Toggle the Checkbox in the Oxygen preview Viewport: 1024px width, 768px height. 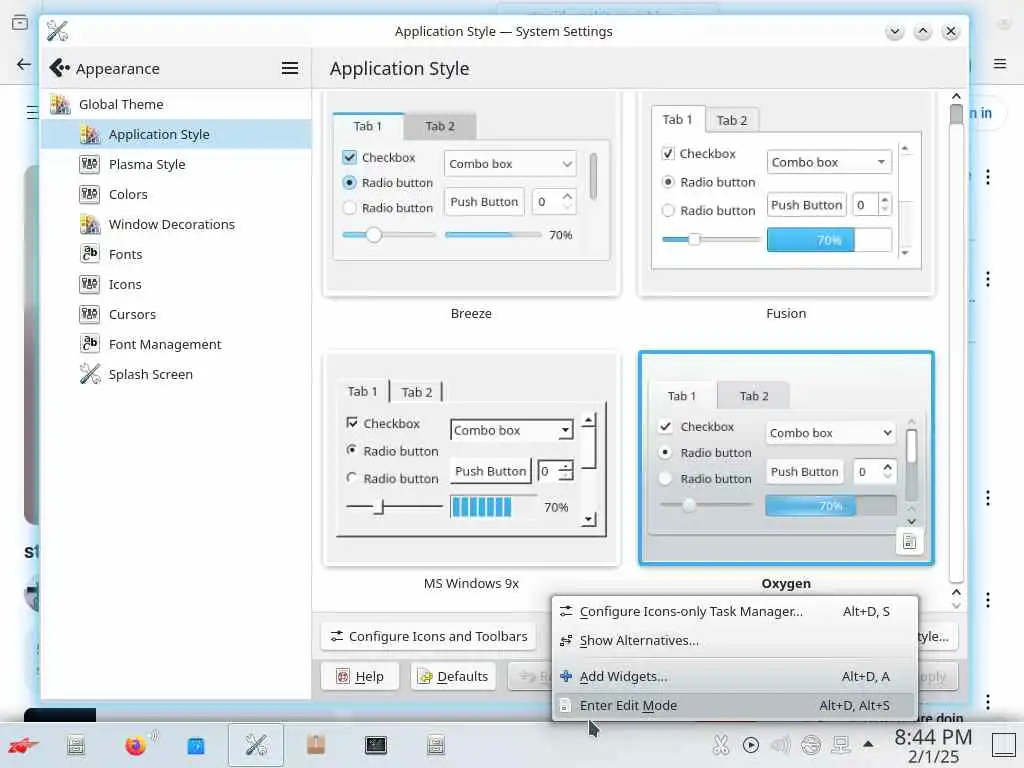tap(665, 426)
